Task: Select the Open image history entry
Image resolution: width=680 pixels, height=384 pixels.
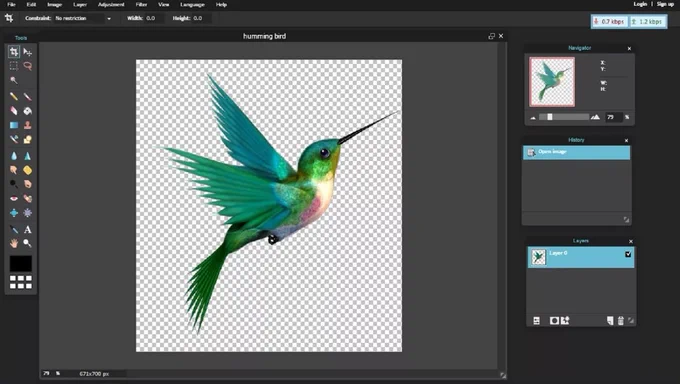Action: pyautogui.click(x=576, y=152)
